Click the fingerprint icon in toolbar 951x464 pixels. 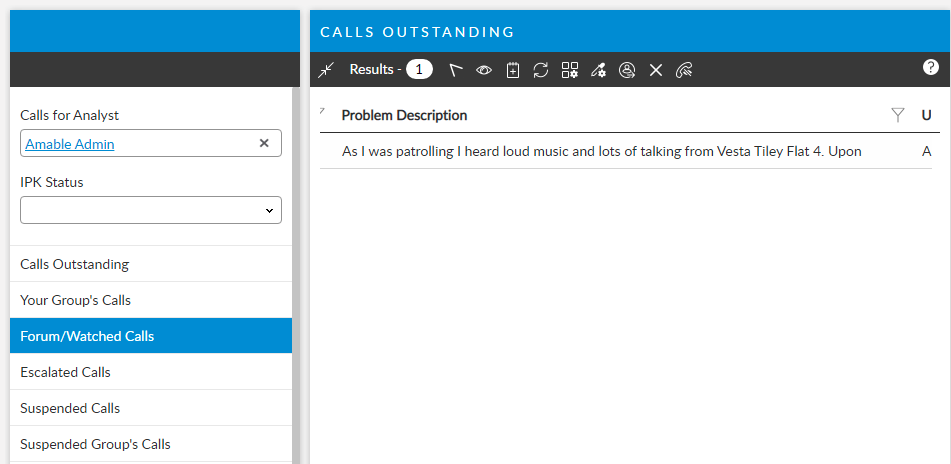coord(684,70)
